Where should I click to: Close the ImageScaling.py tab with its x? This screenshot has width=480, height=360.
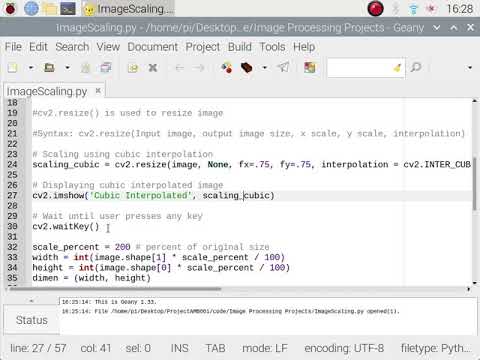point(98,90)
